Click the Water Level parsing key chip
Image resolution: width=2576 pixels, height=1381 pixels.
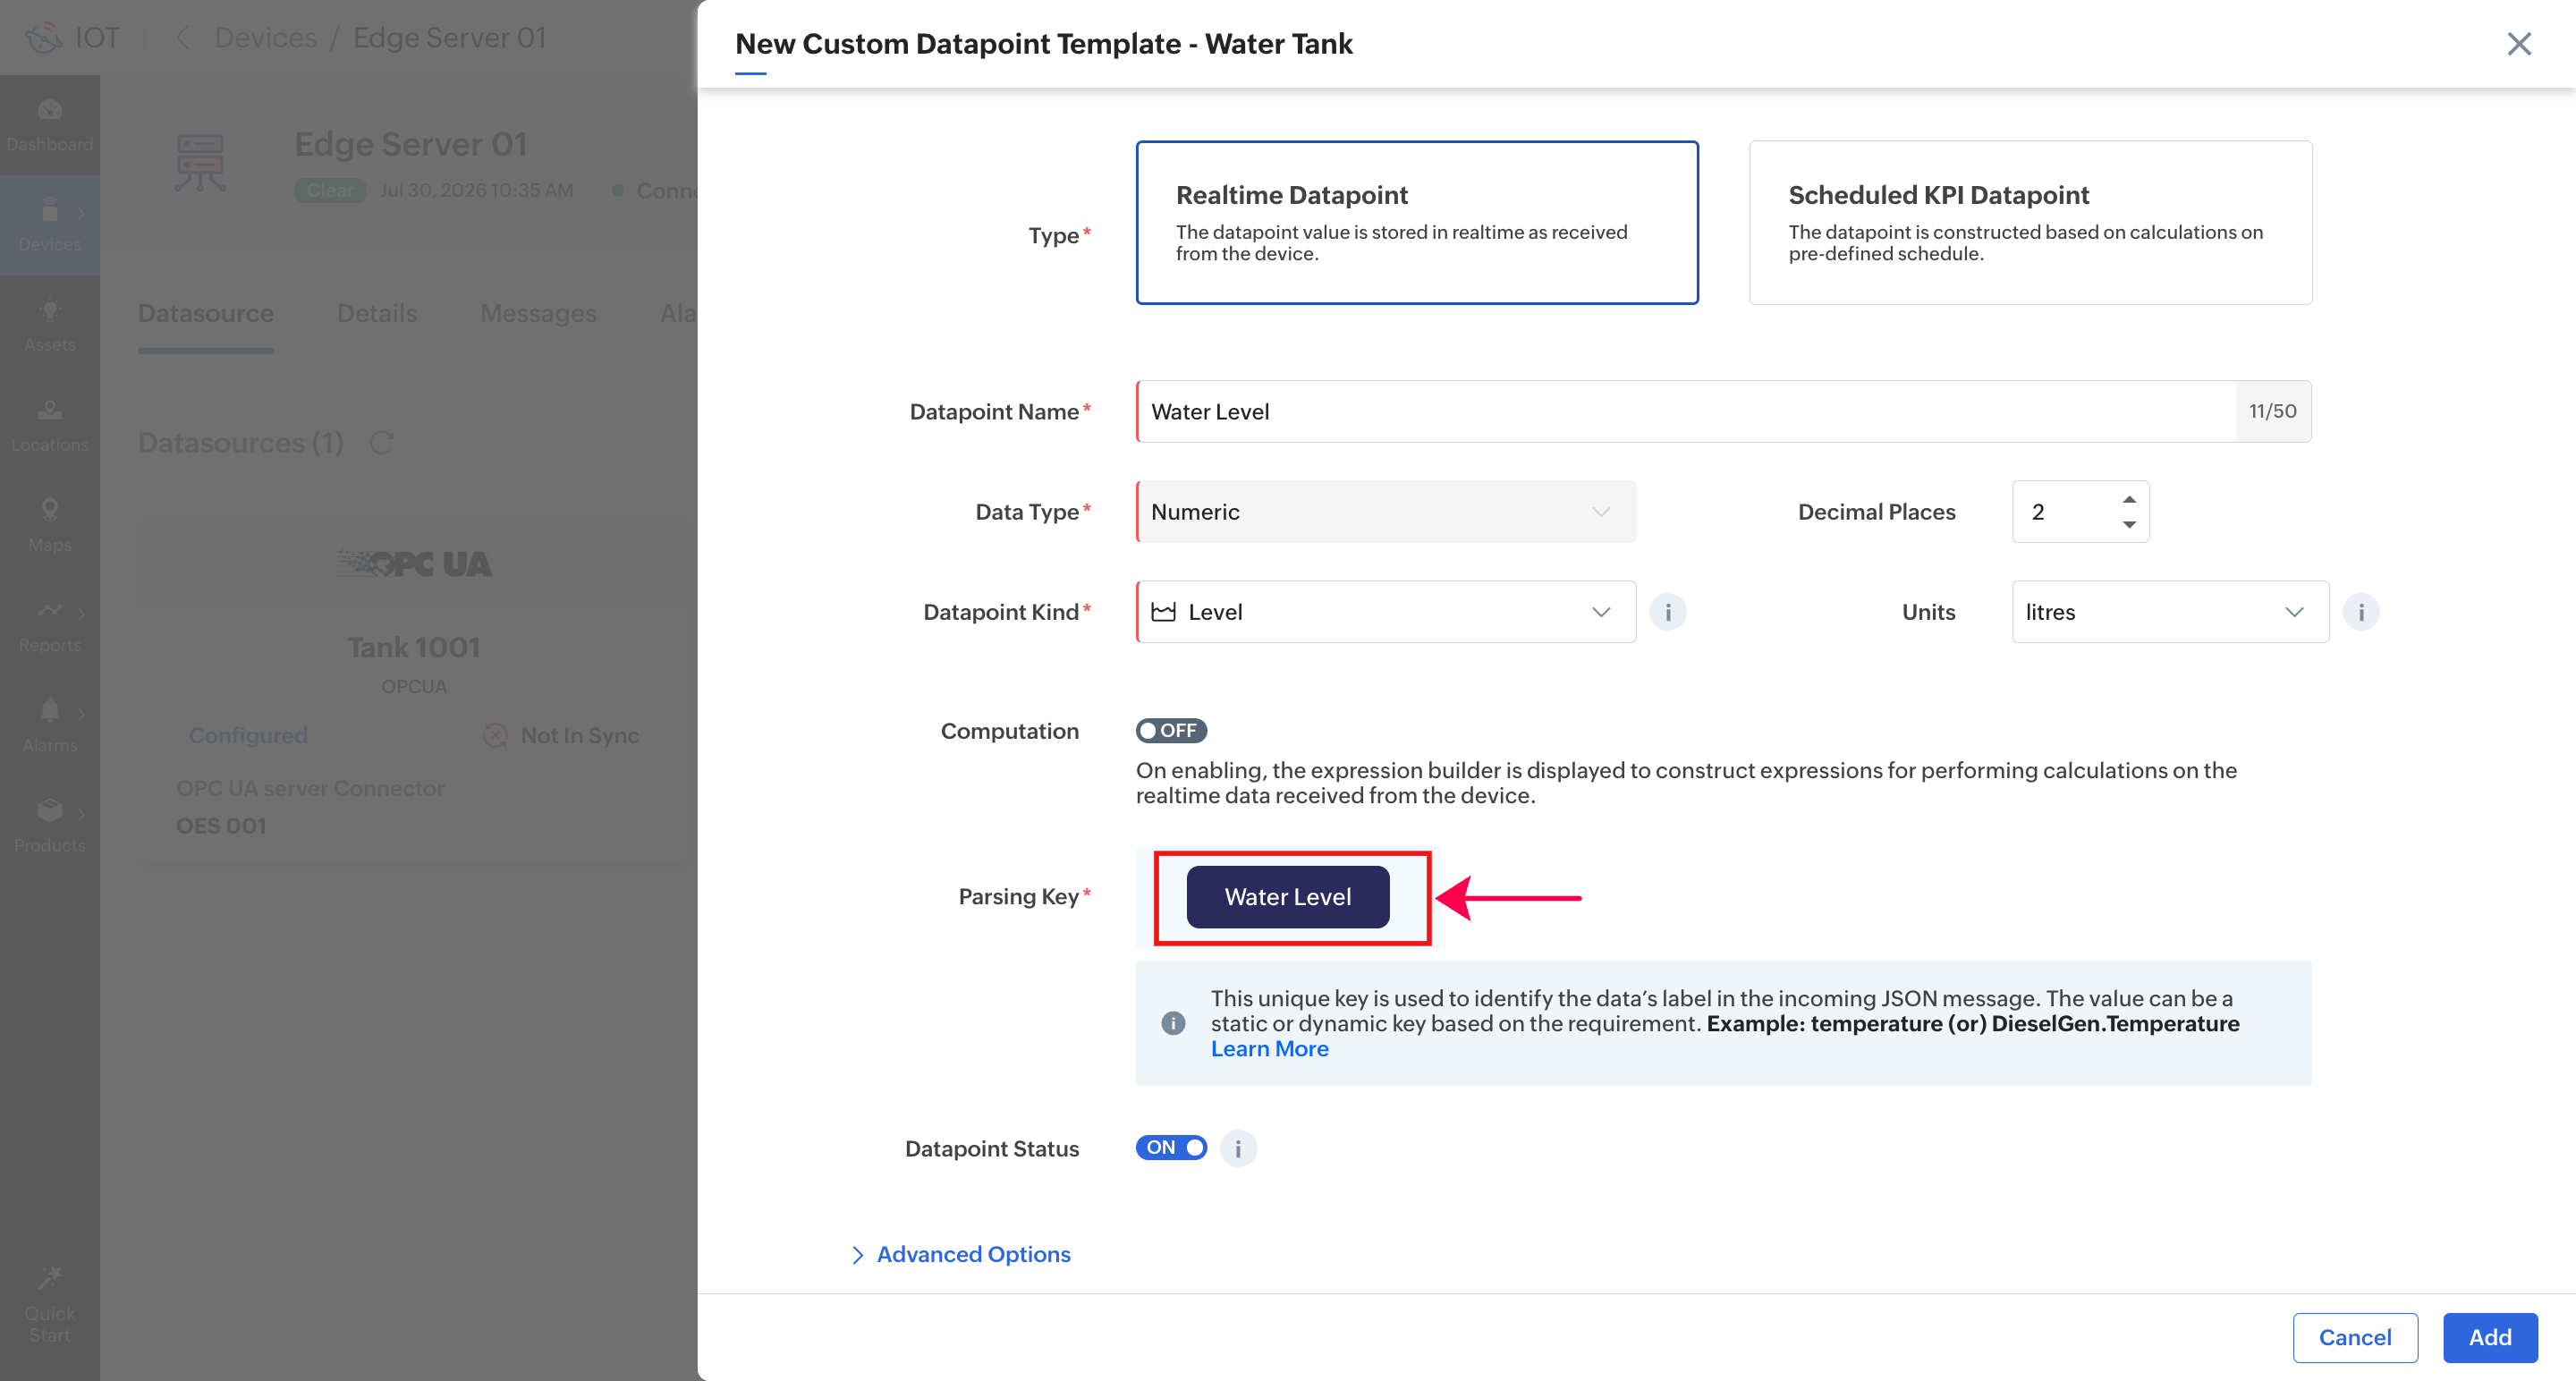(x=1287, y=897)
